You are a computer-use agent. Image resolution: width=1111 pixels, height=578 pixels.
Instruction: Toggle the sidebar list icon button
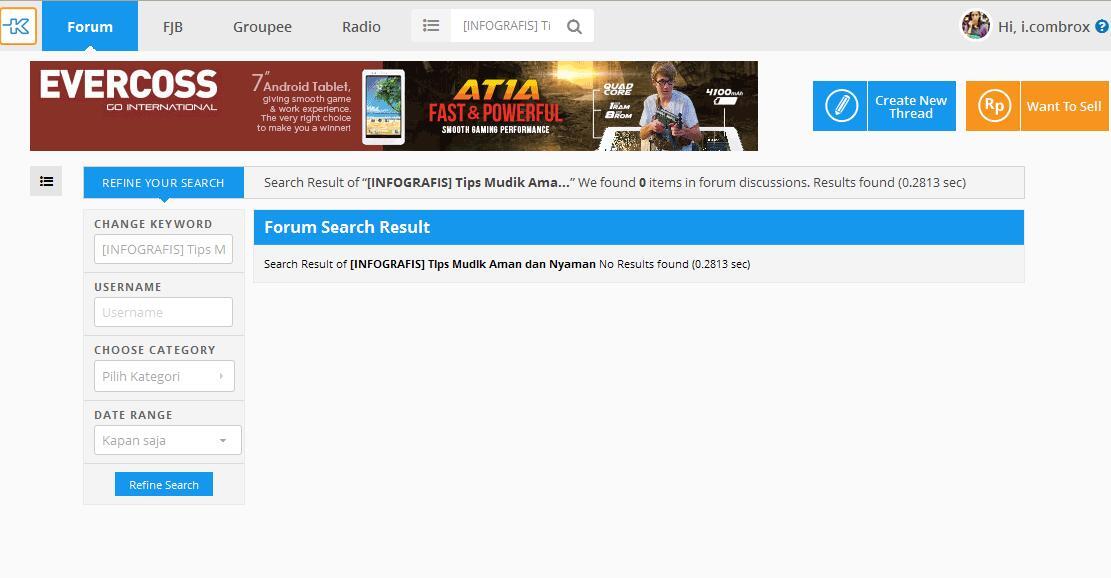click(x=46, y=181)
